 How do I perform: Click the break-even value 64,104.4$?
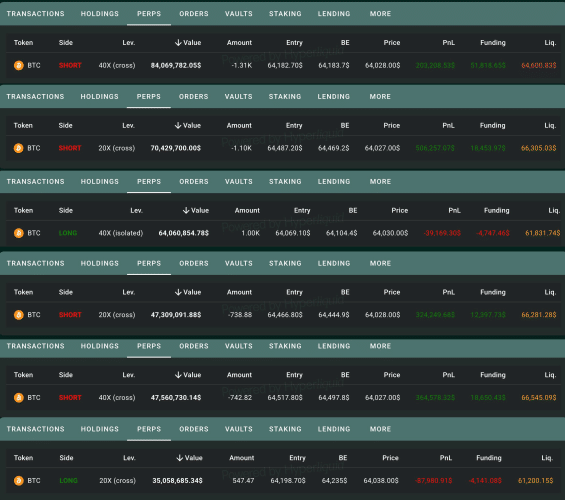(x=342, y=233)
